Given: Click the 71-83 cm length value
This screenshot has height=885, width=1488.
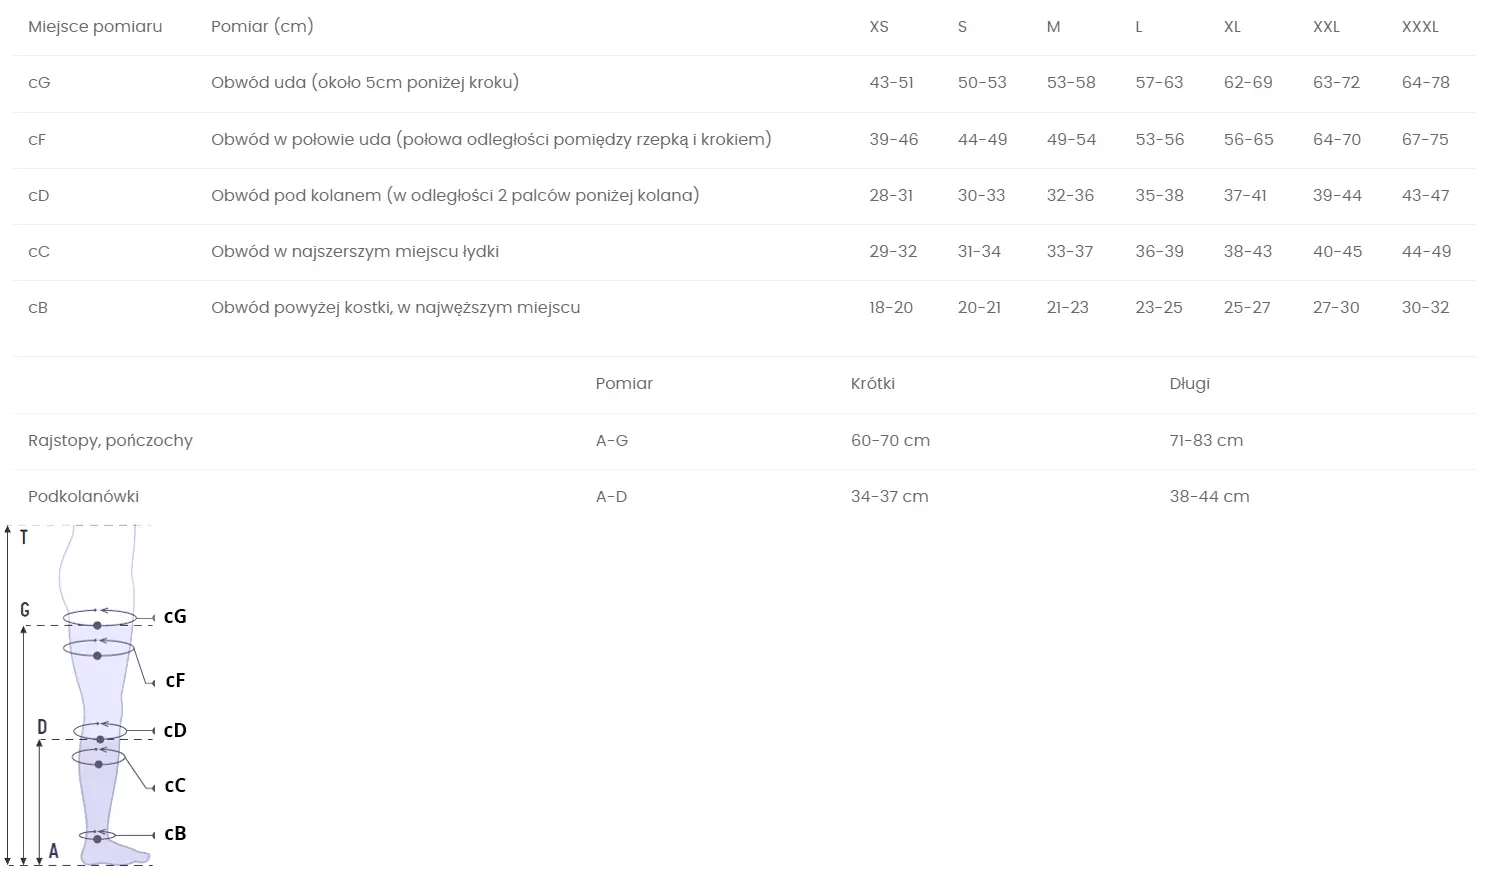Looking at the screenshot, I should click(1206, 441).
